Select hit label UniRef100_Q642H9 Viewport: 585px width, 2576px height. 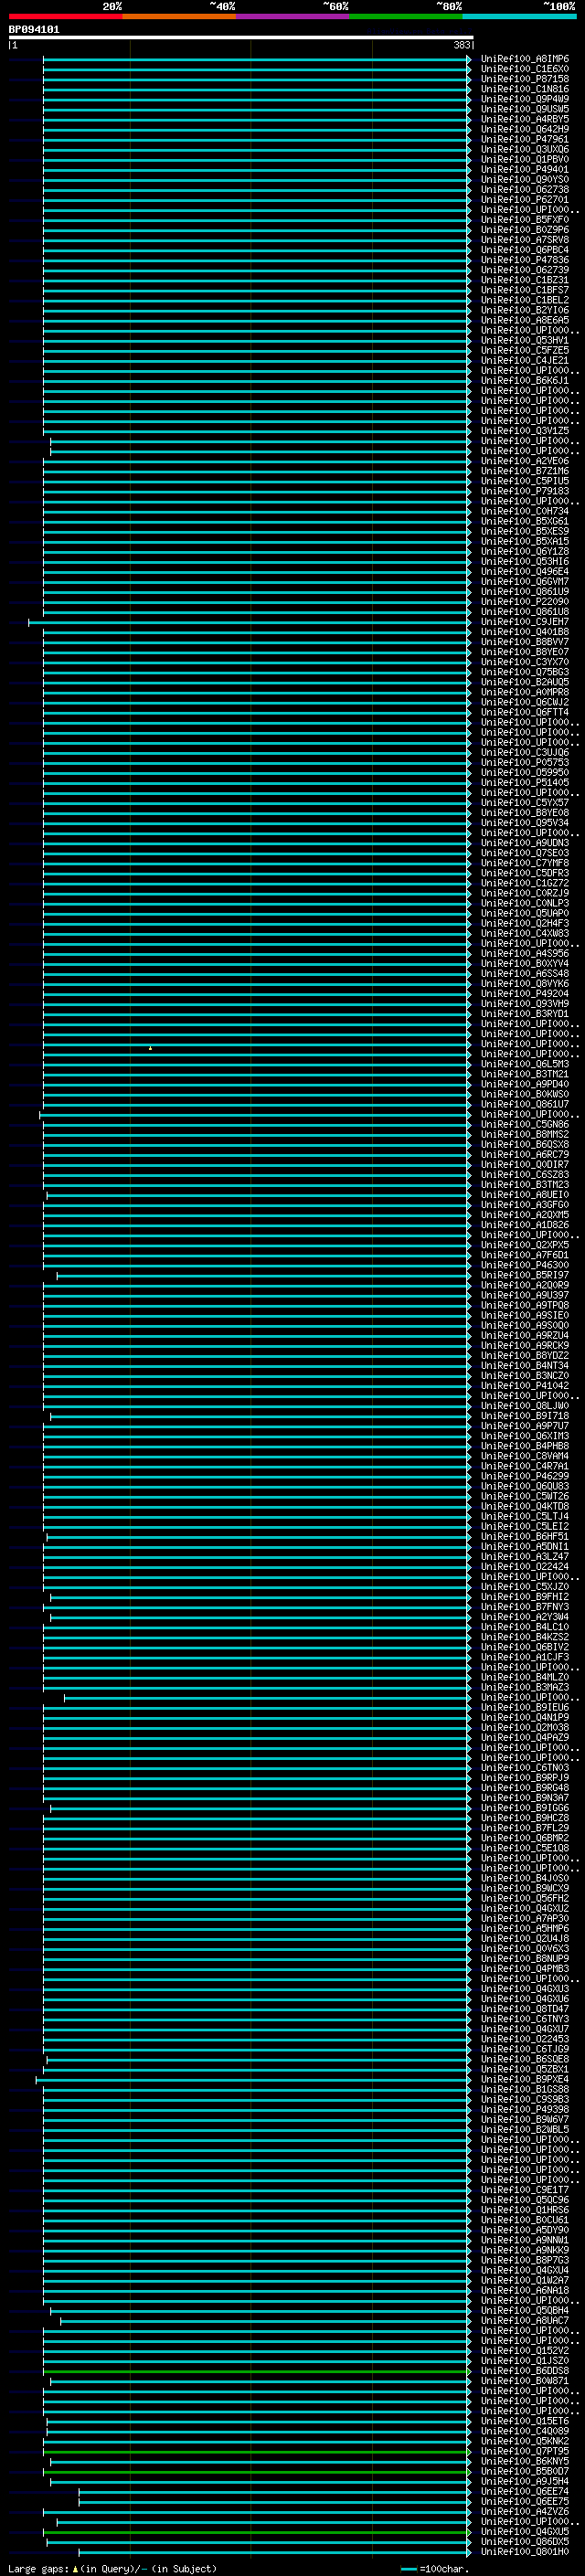click(524, 130)
